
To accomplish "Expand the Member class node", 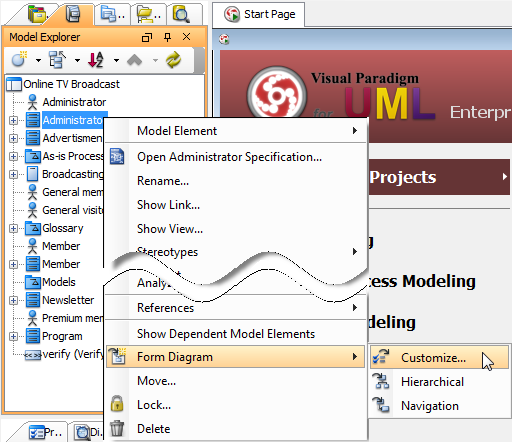I will [x=13, y=264].
